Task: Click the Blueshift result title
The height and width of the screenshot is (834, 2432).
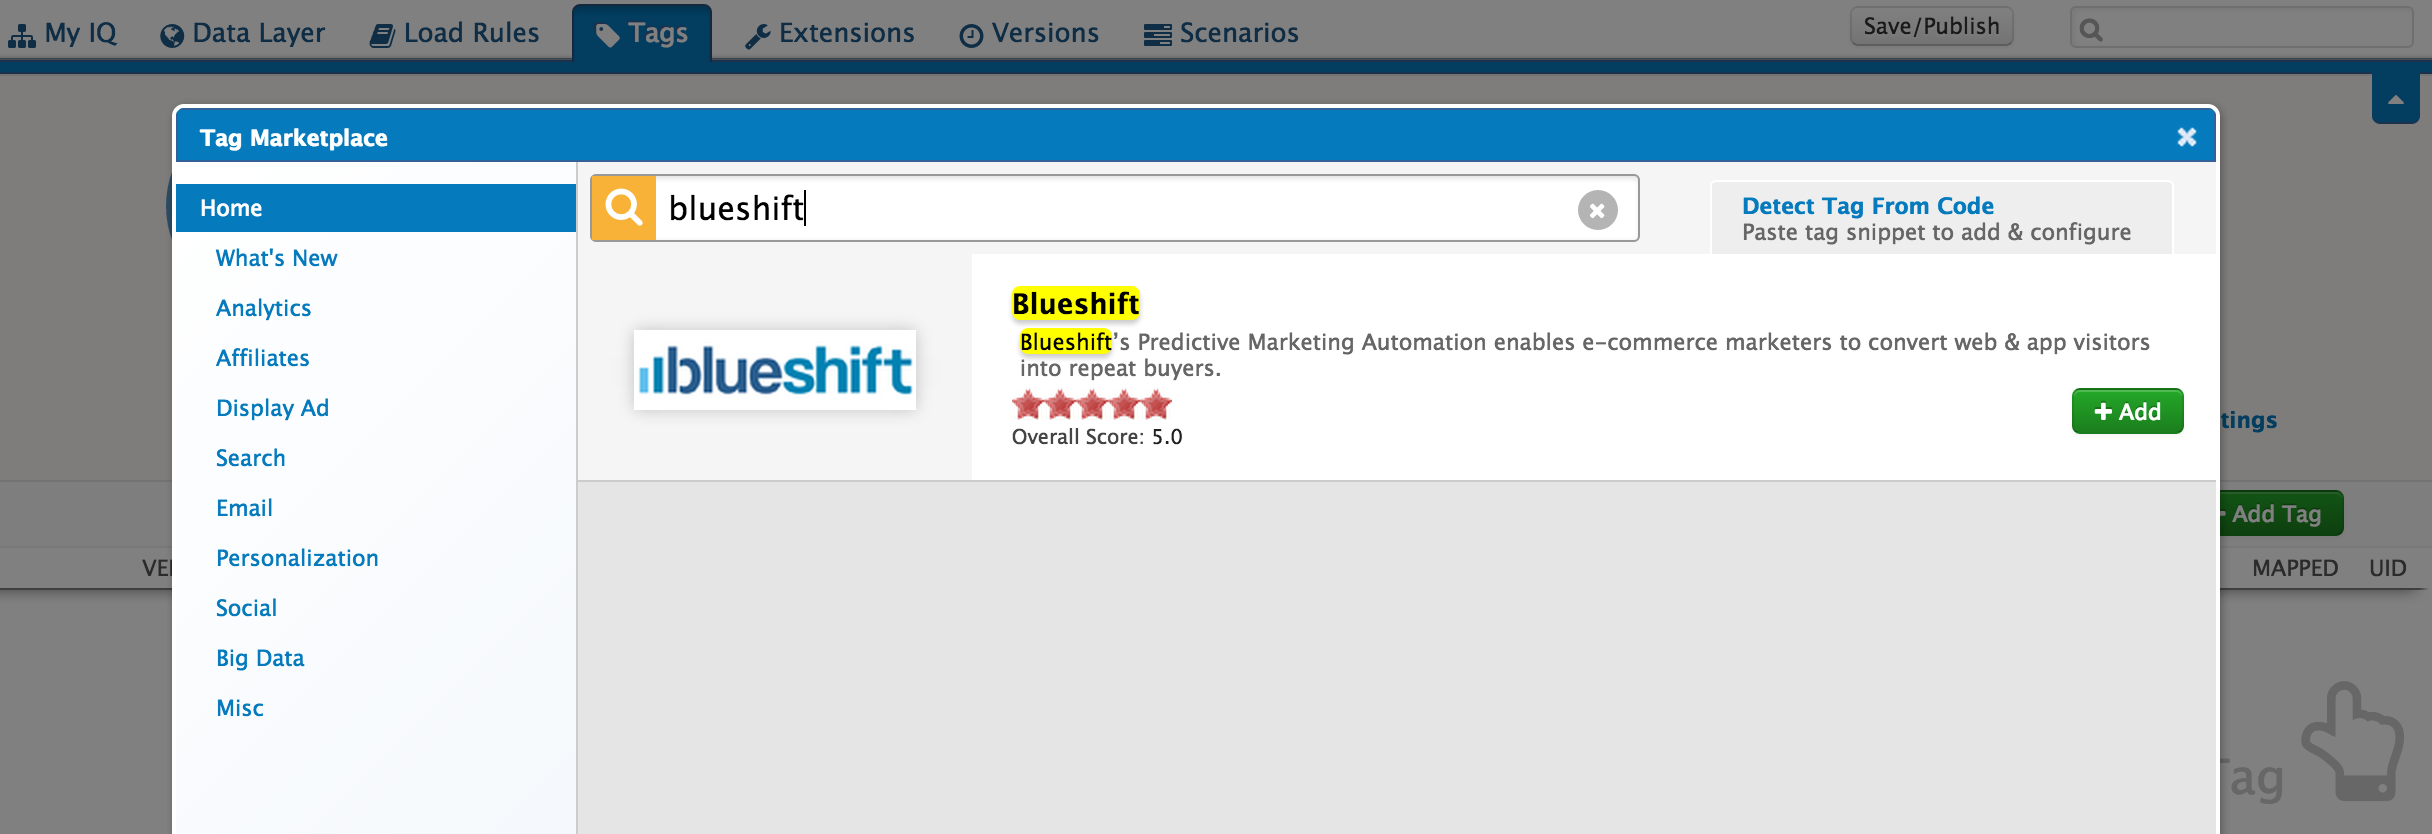Action: coord(1075,303)
